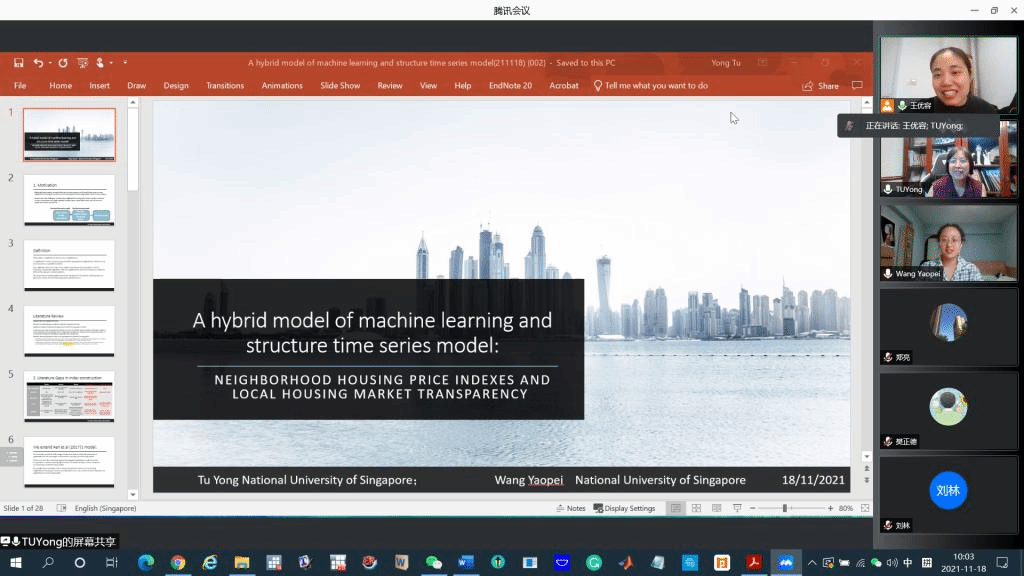Open the Comments pane icon

857,86
